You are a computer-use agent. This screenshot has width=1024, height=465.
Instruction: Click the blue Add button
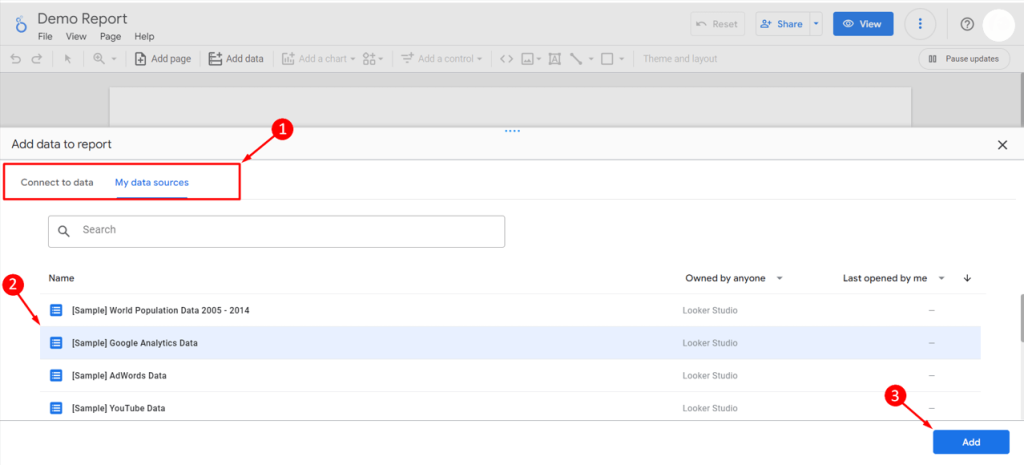pos(971,442)
